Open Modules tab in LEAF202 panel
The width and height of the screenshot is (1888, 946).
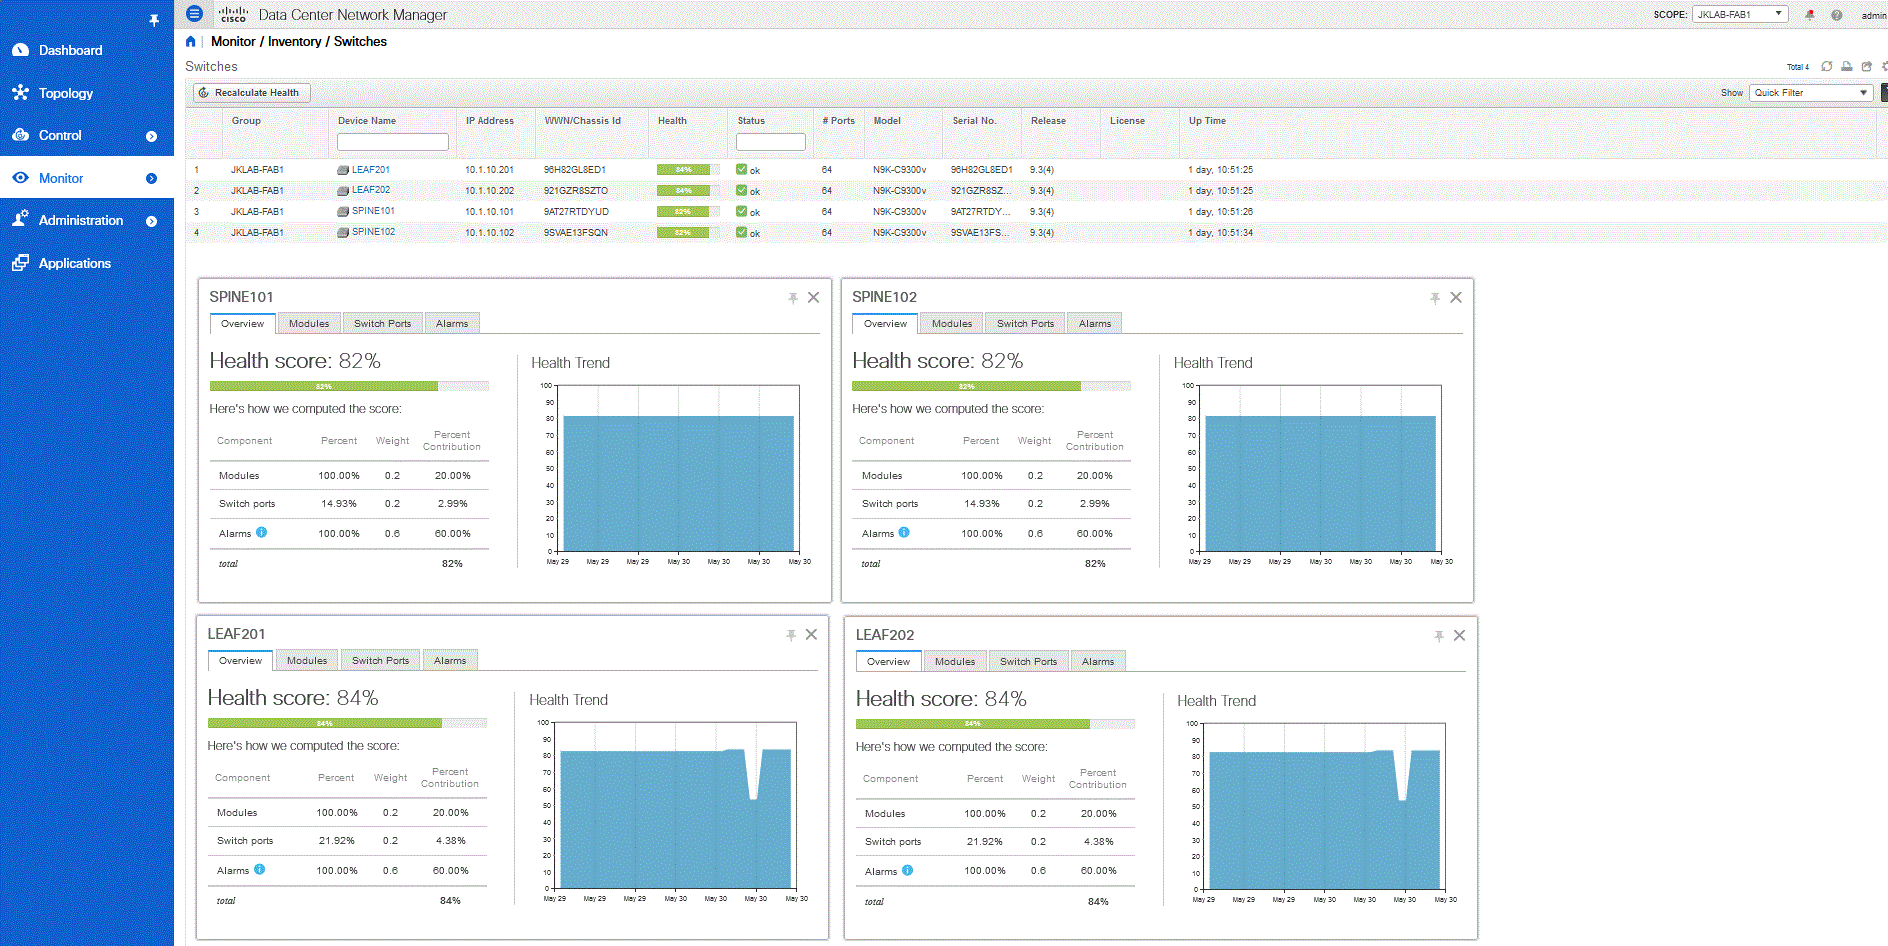(955, 662)
